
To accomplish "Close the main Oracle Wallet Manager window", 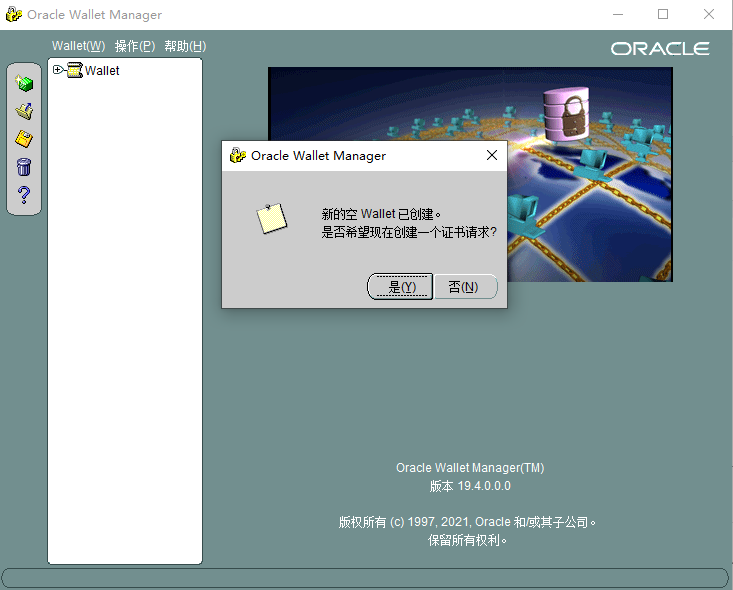I will [x=709, y=14].
